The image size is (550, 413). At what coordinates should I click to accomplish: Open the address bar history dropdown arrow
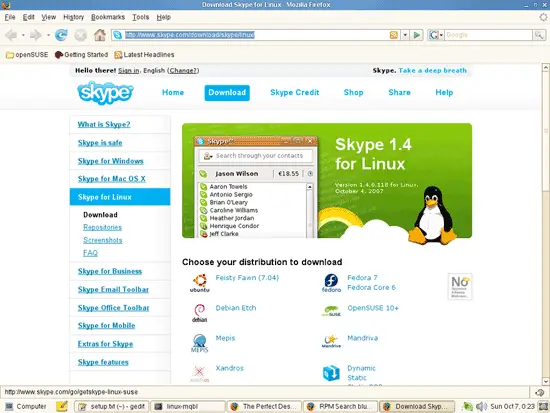coord(405,35)
